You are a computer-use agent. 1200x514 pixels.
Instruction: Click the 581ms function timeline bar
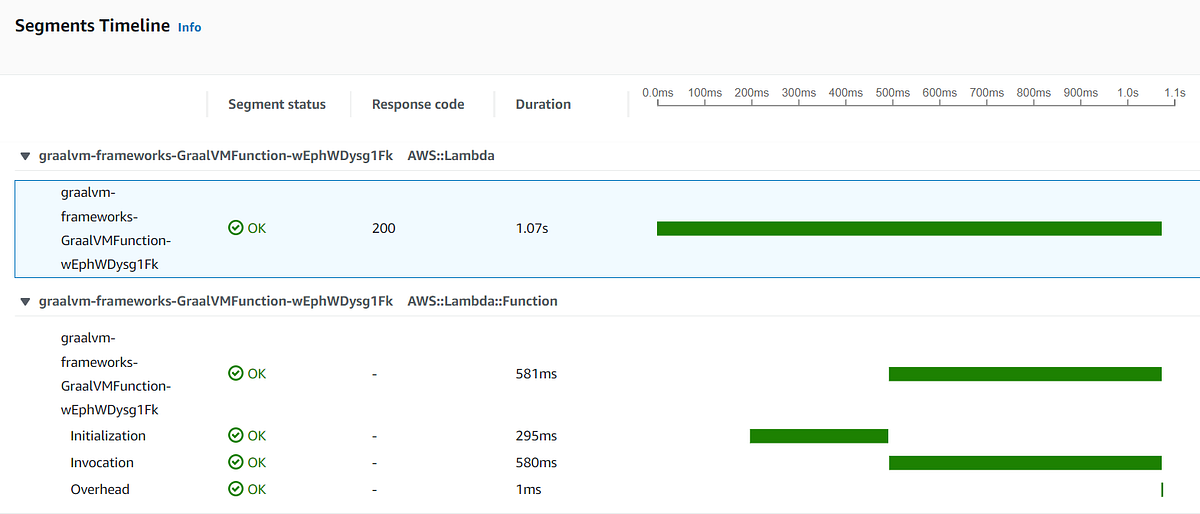coord(1025,374)
